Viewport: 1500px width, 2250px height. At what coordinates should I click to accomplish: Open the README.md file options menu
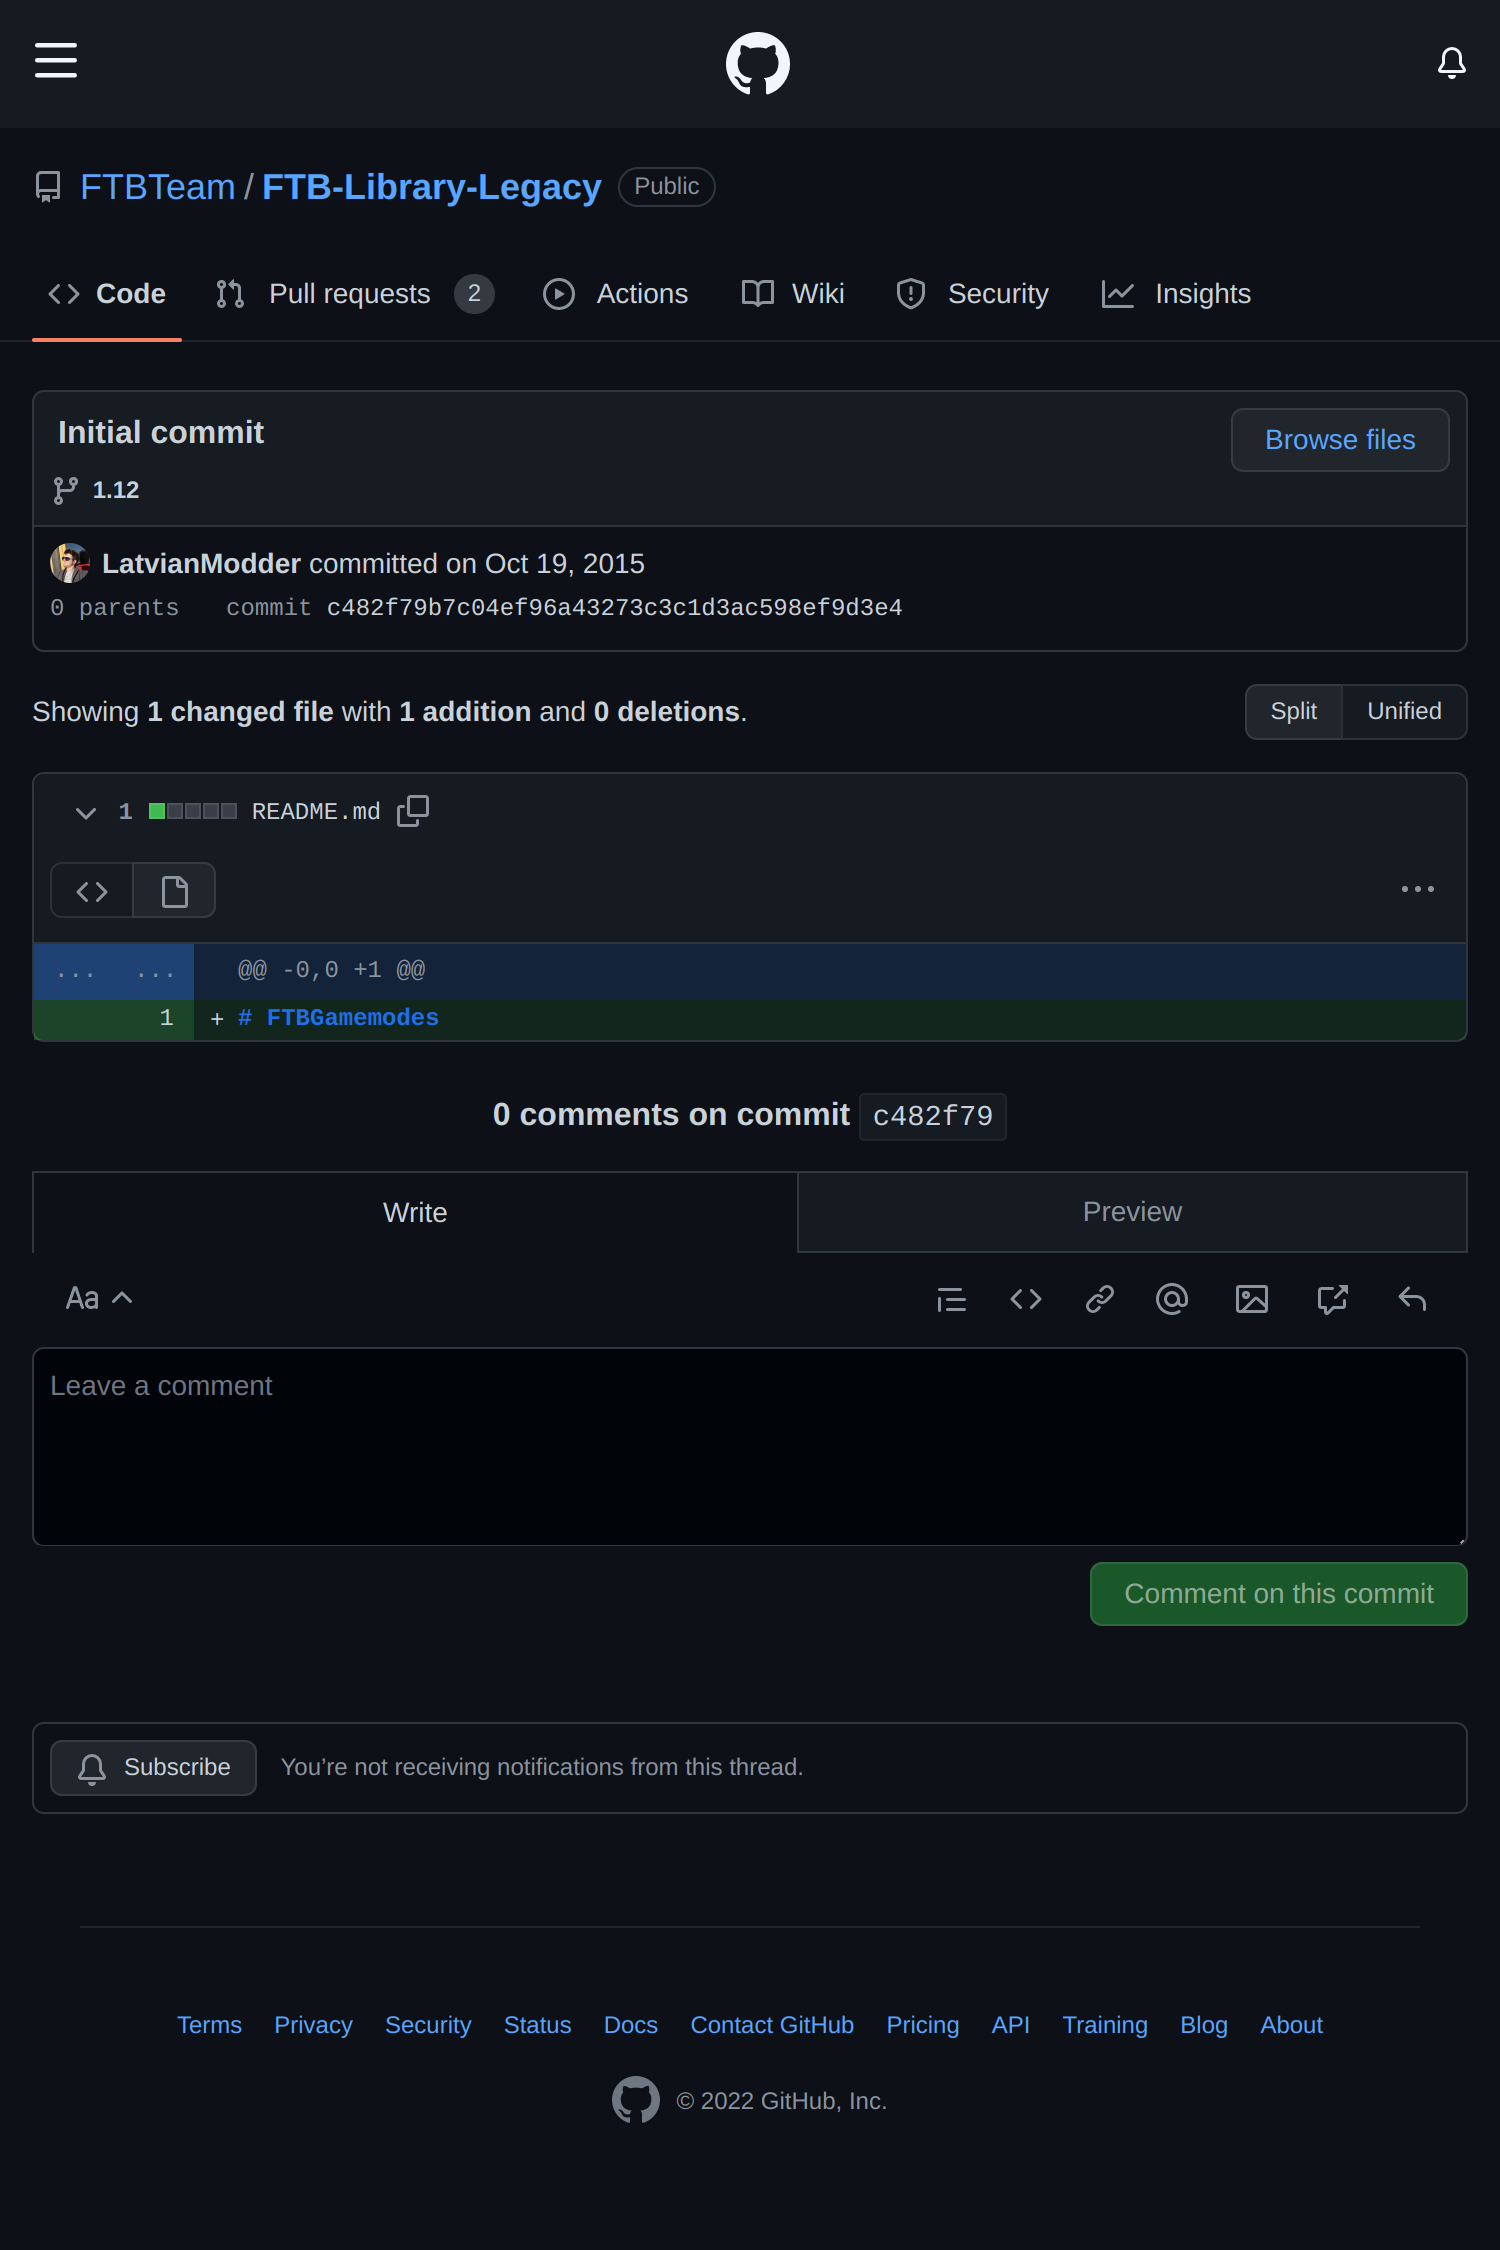click(x=1417, y=889)
